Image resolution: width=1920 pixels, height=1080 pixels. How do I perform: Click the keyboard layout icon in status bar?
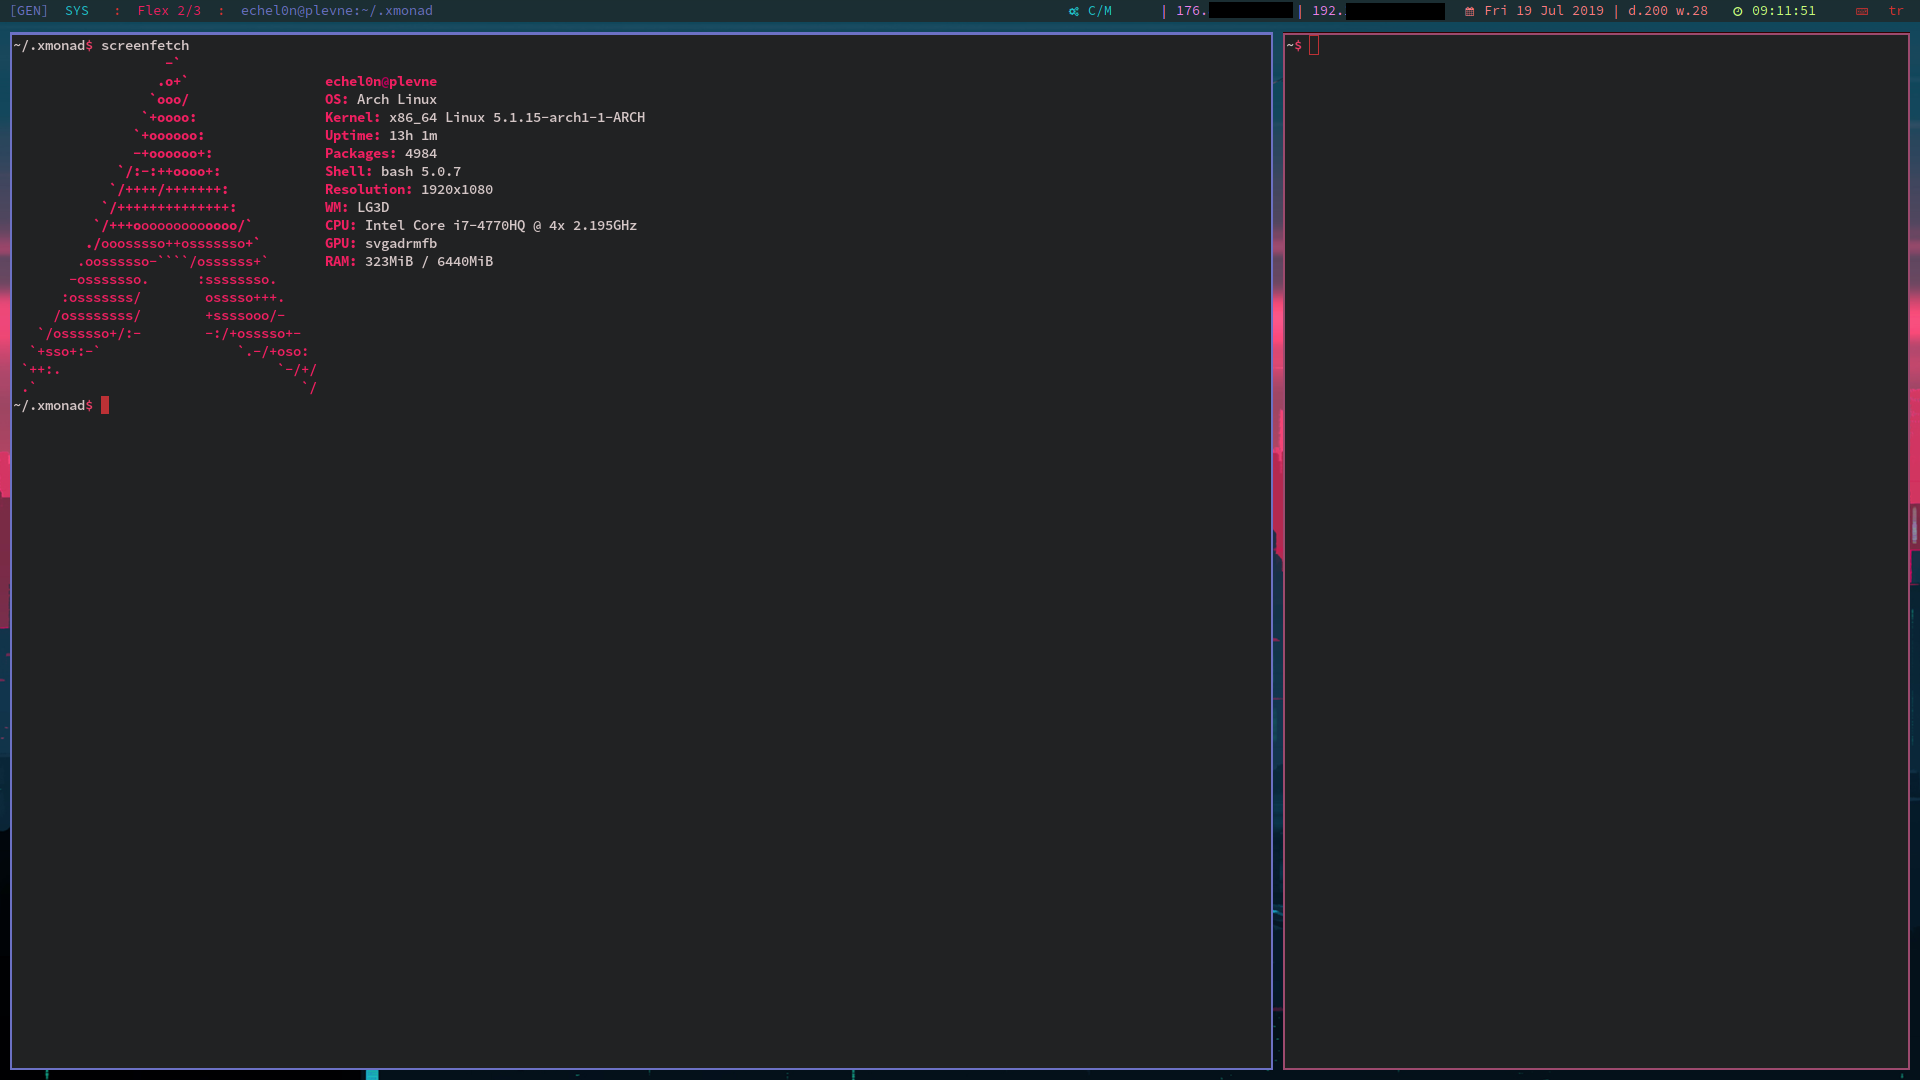coord(1862,11)
